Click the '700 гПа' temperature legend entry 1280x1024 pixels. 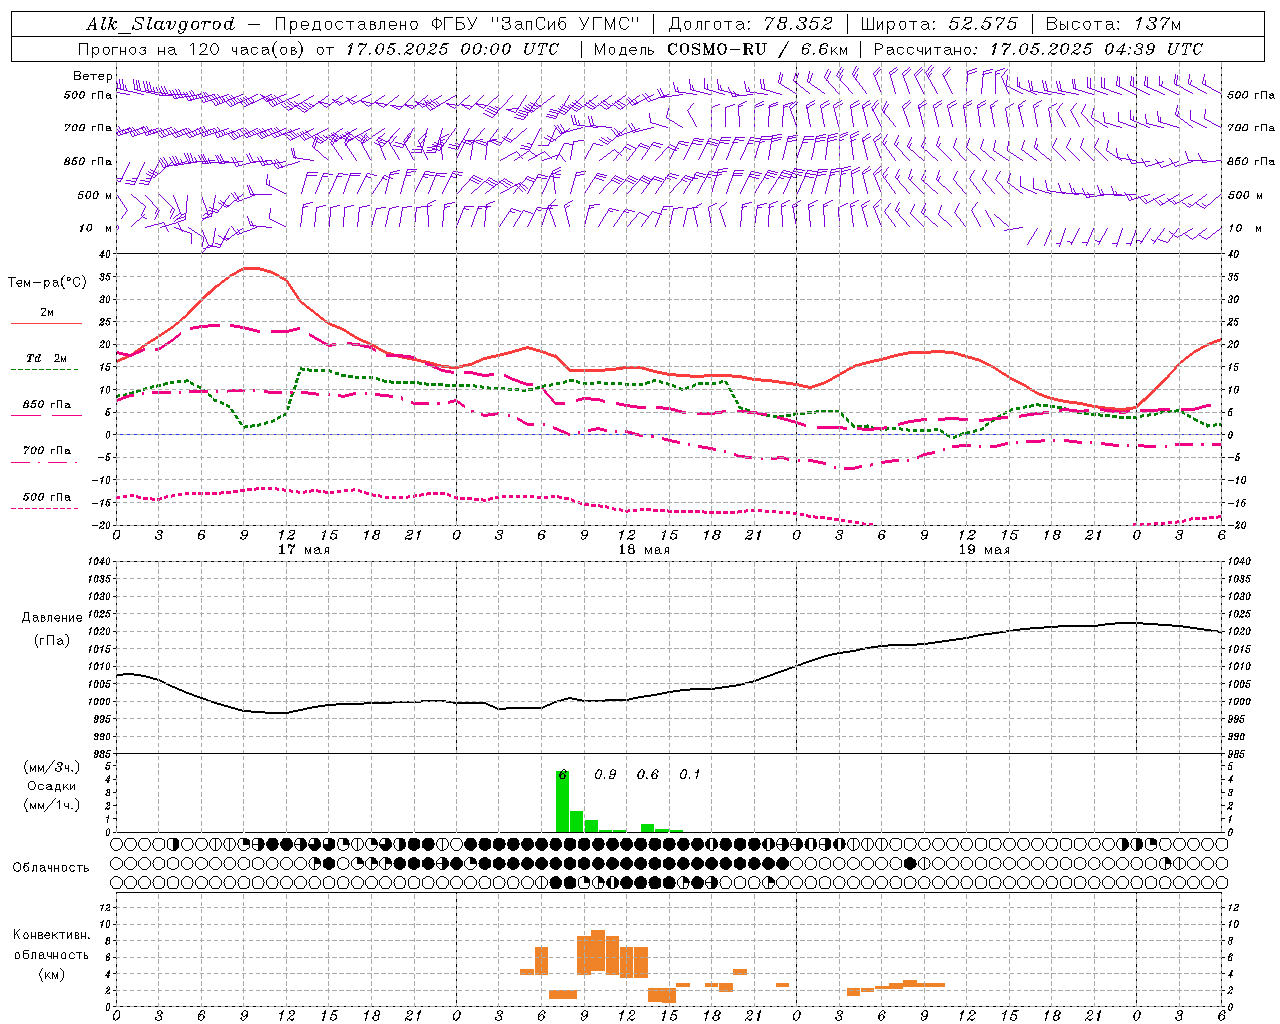pyautogui.click(x=47, y=451)
